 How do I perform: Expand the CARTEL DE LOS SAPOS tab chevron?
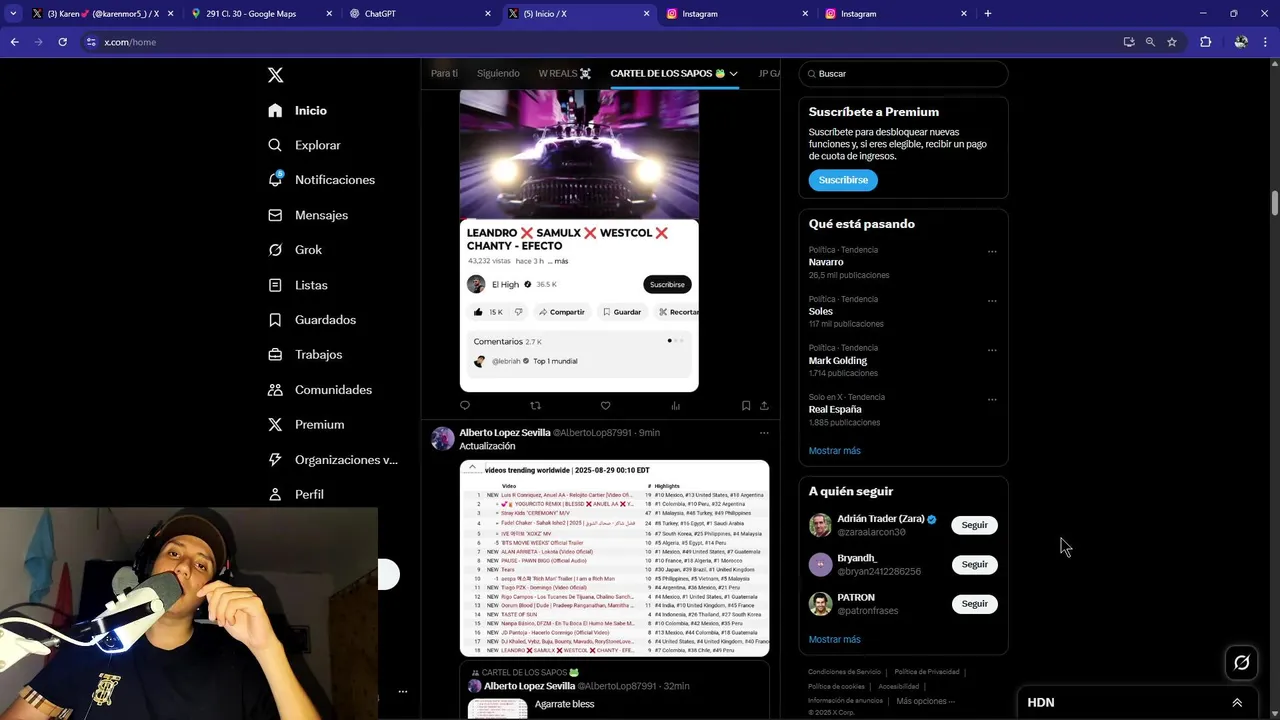tap(733, 73)
